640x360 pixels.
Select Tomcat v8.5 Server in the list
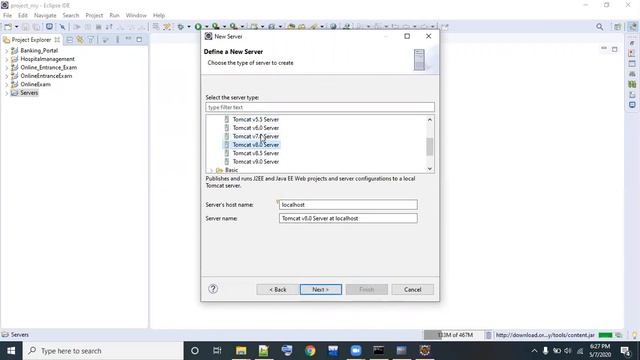tap(256, 153)
